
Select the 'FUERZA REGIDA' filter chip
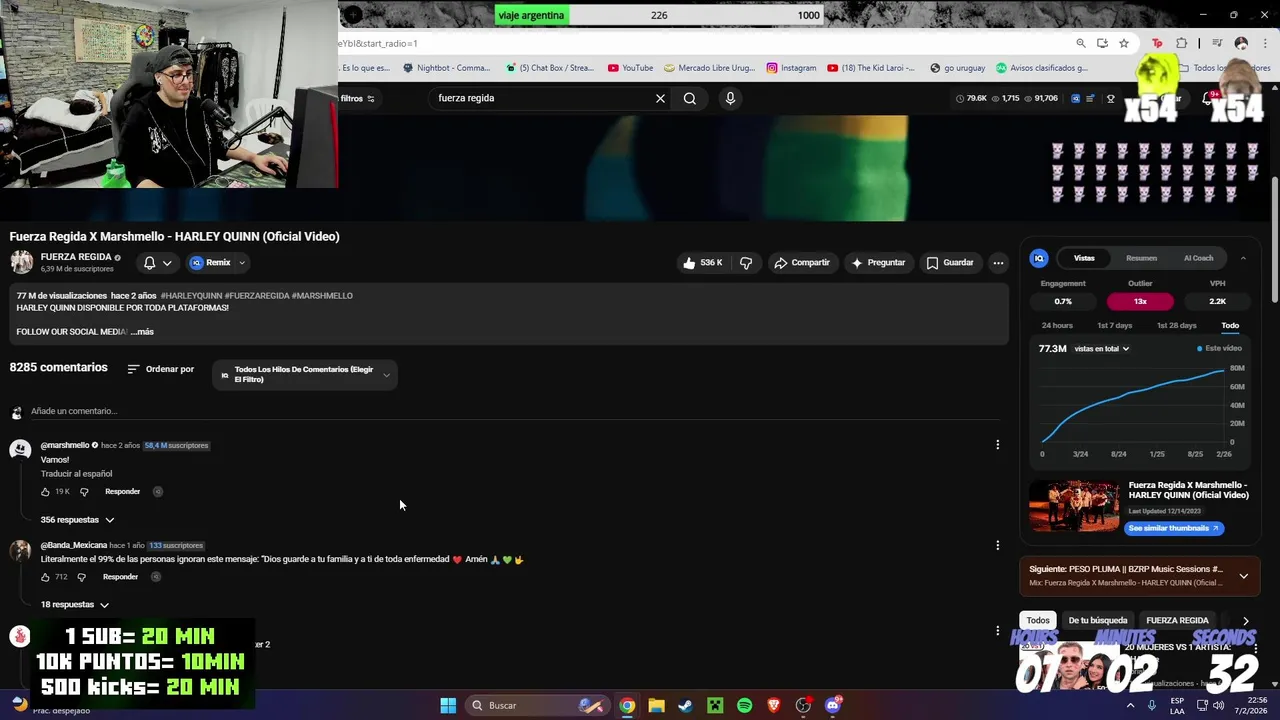click(x=1177, y=621)
